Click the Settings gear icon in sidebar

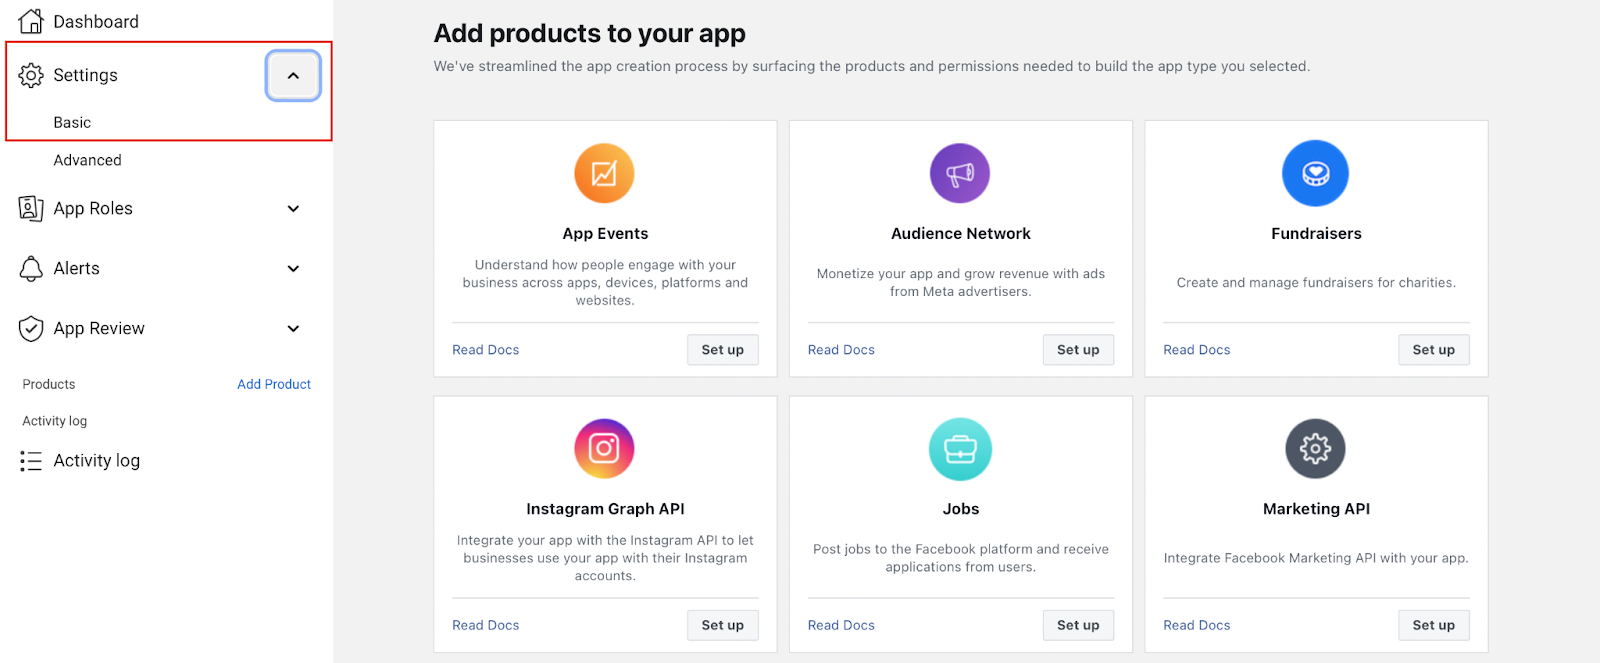pyautogui.click(x=31, y=75)
